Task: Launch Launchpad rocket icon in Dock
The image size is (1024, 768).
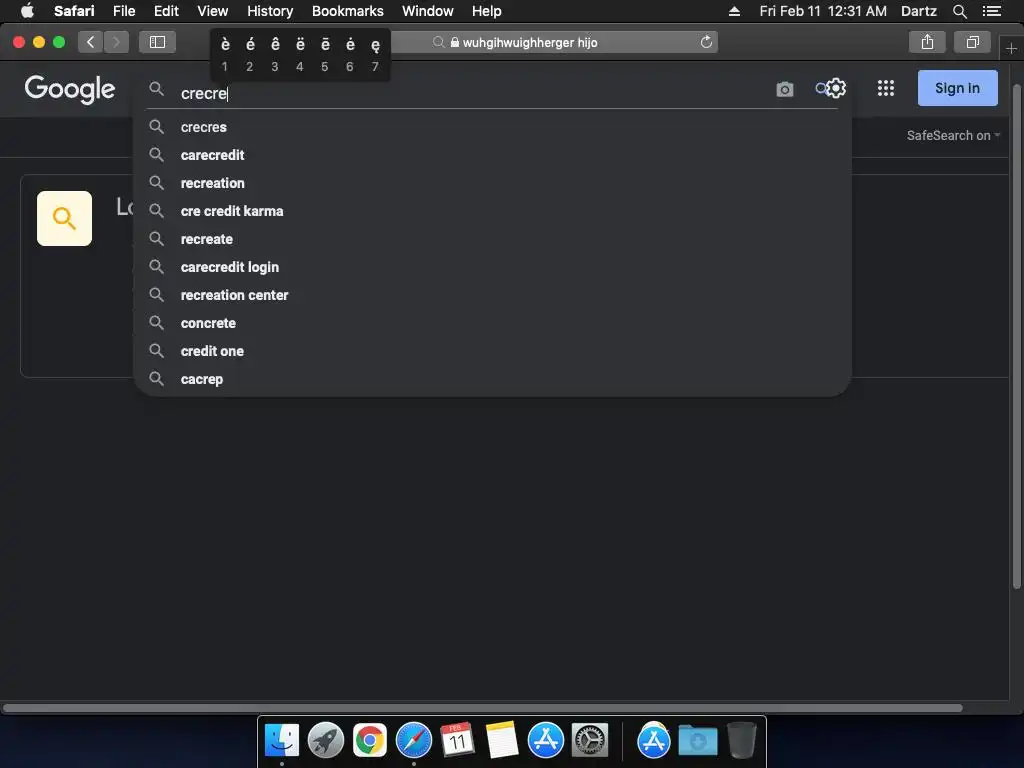Action: tap(326, 741)
